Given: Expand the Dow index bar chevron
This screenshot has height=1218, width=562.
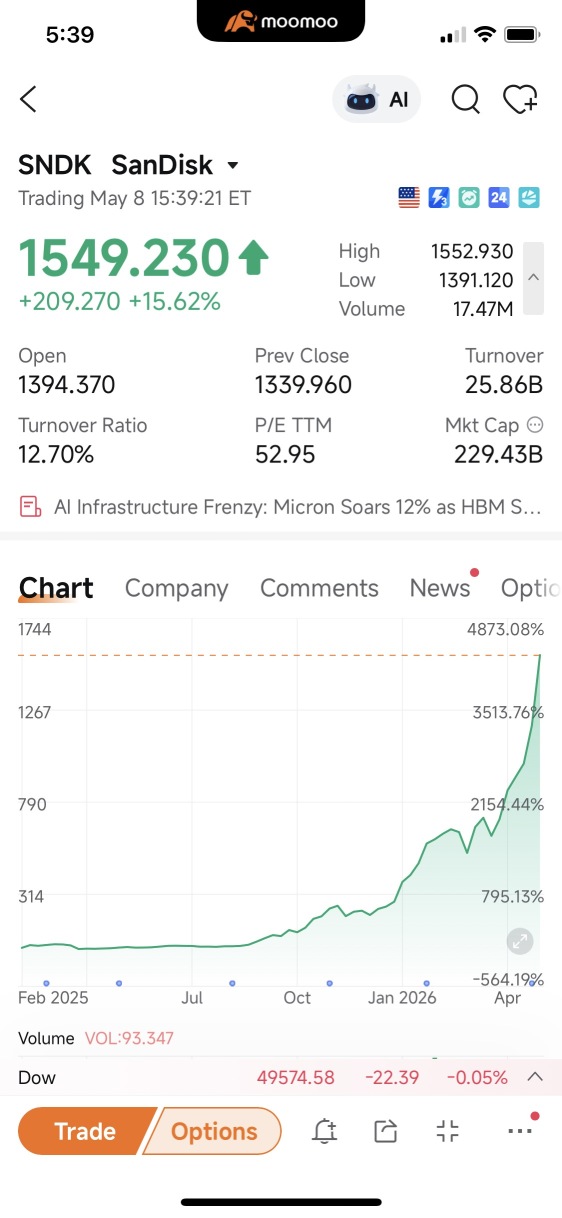Looking at the screenshot, I should pos(534,1077).
